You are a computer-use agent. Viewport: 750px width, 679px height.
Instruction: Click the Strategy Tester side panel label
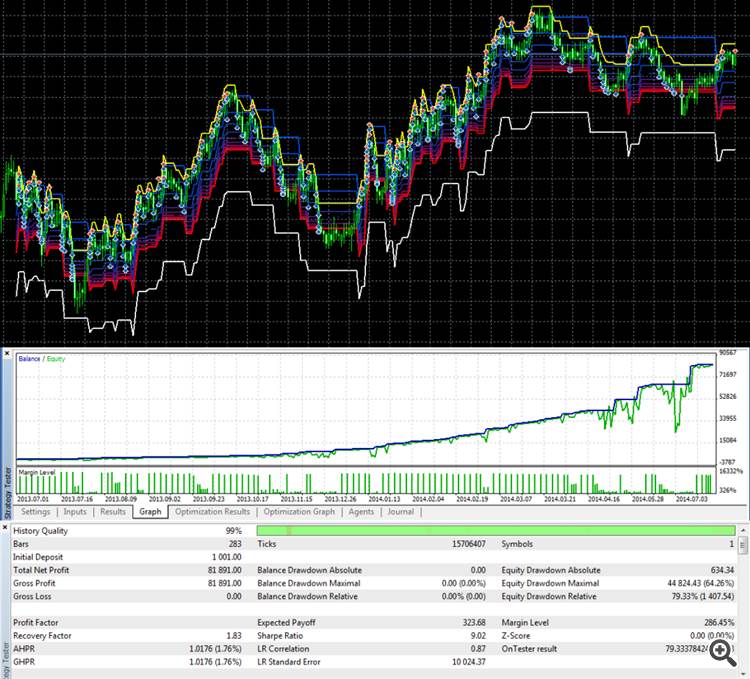click(7, 493)
